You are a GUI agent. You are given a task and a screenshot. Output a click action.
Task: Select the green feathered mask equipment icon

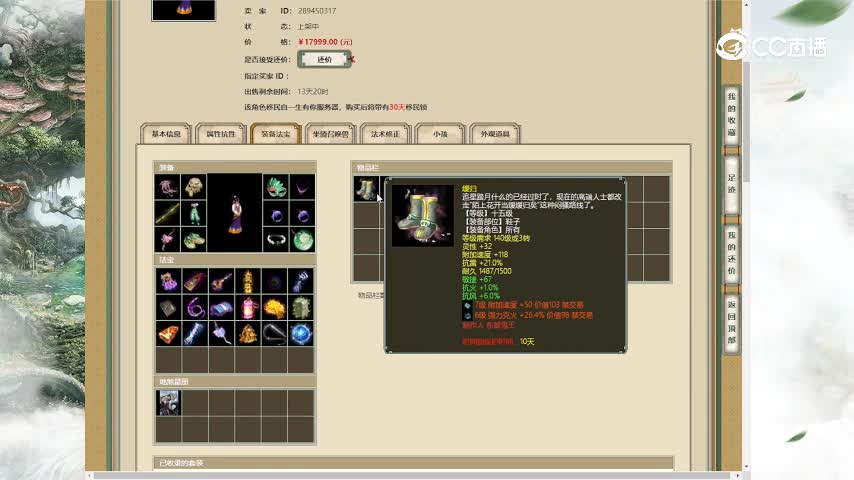[x=276, y=187]
